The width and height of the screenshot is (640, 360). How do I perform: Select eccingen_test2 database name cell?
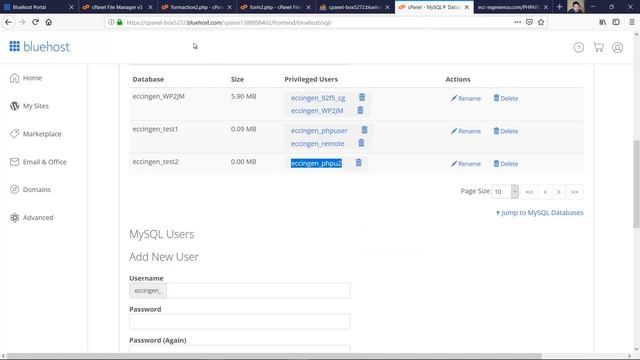click(x=155, y=162)
